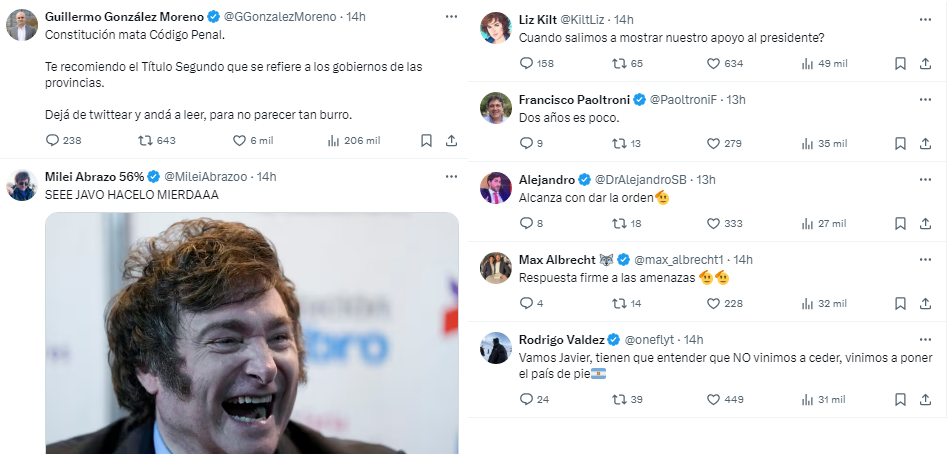Bookmark Francisco Paoltroni's tweet
The width and height of the screenshot is (947, 454).
coord(899,143)
